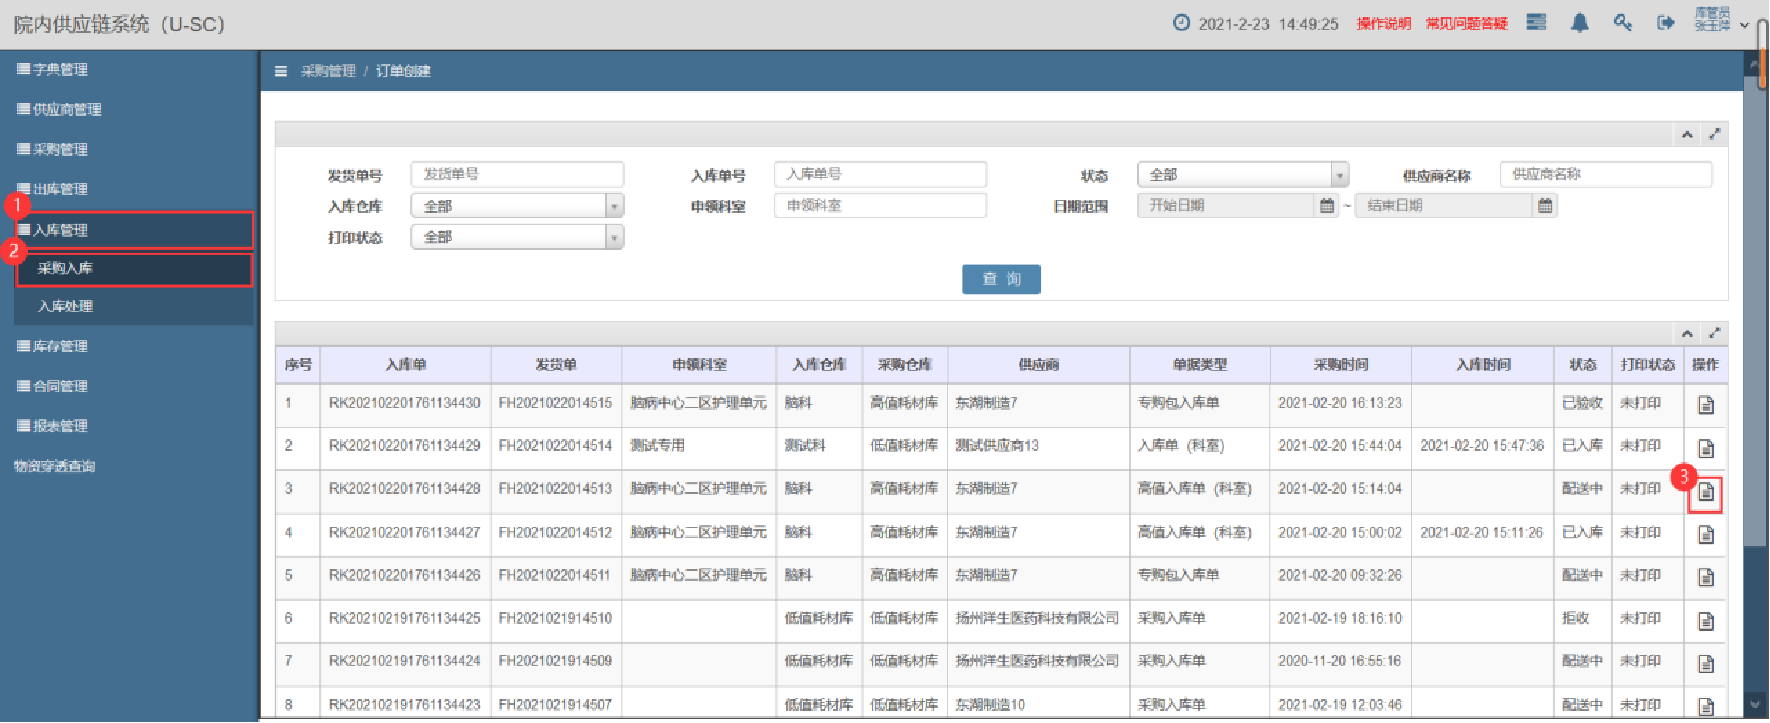Maximize the results table expand icon

pyautogui.click(x=1714, y=333)
